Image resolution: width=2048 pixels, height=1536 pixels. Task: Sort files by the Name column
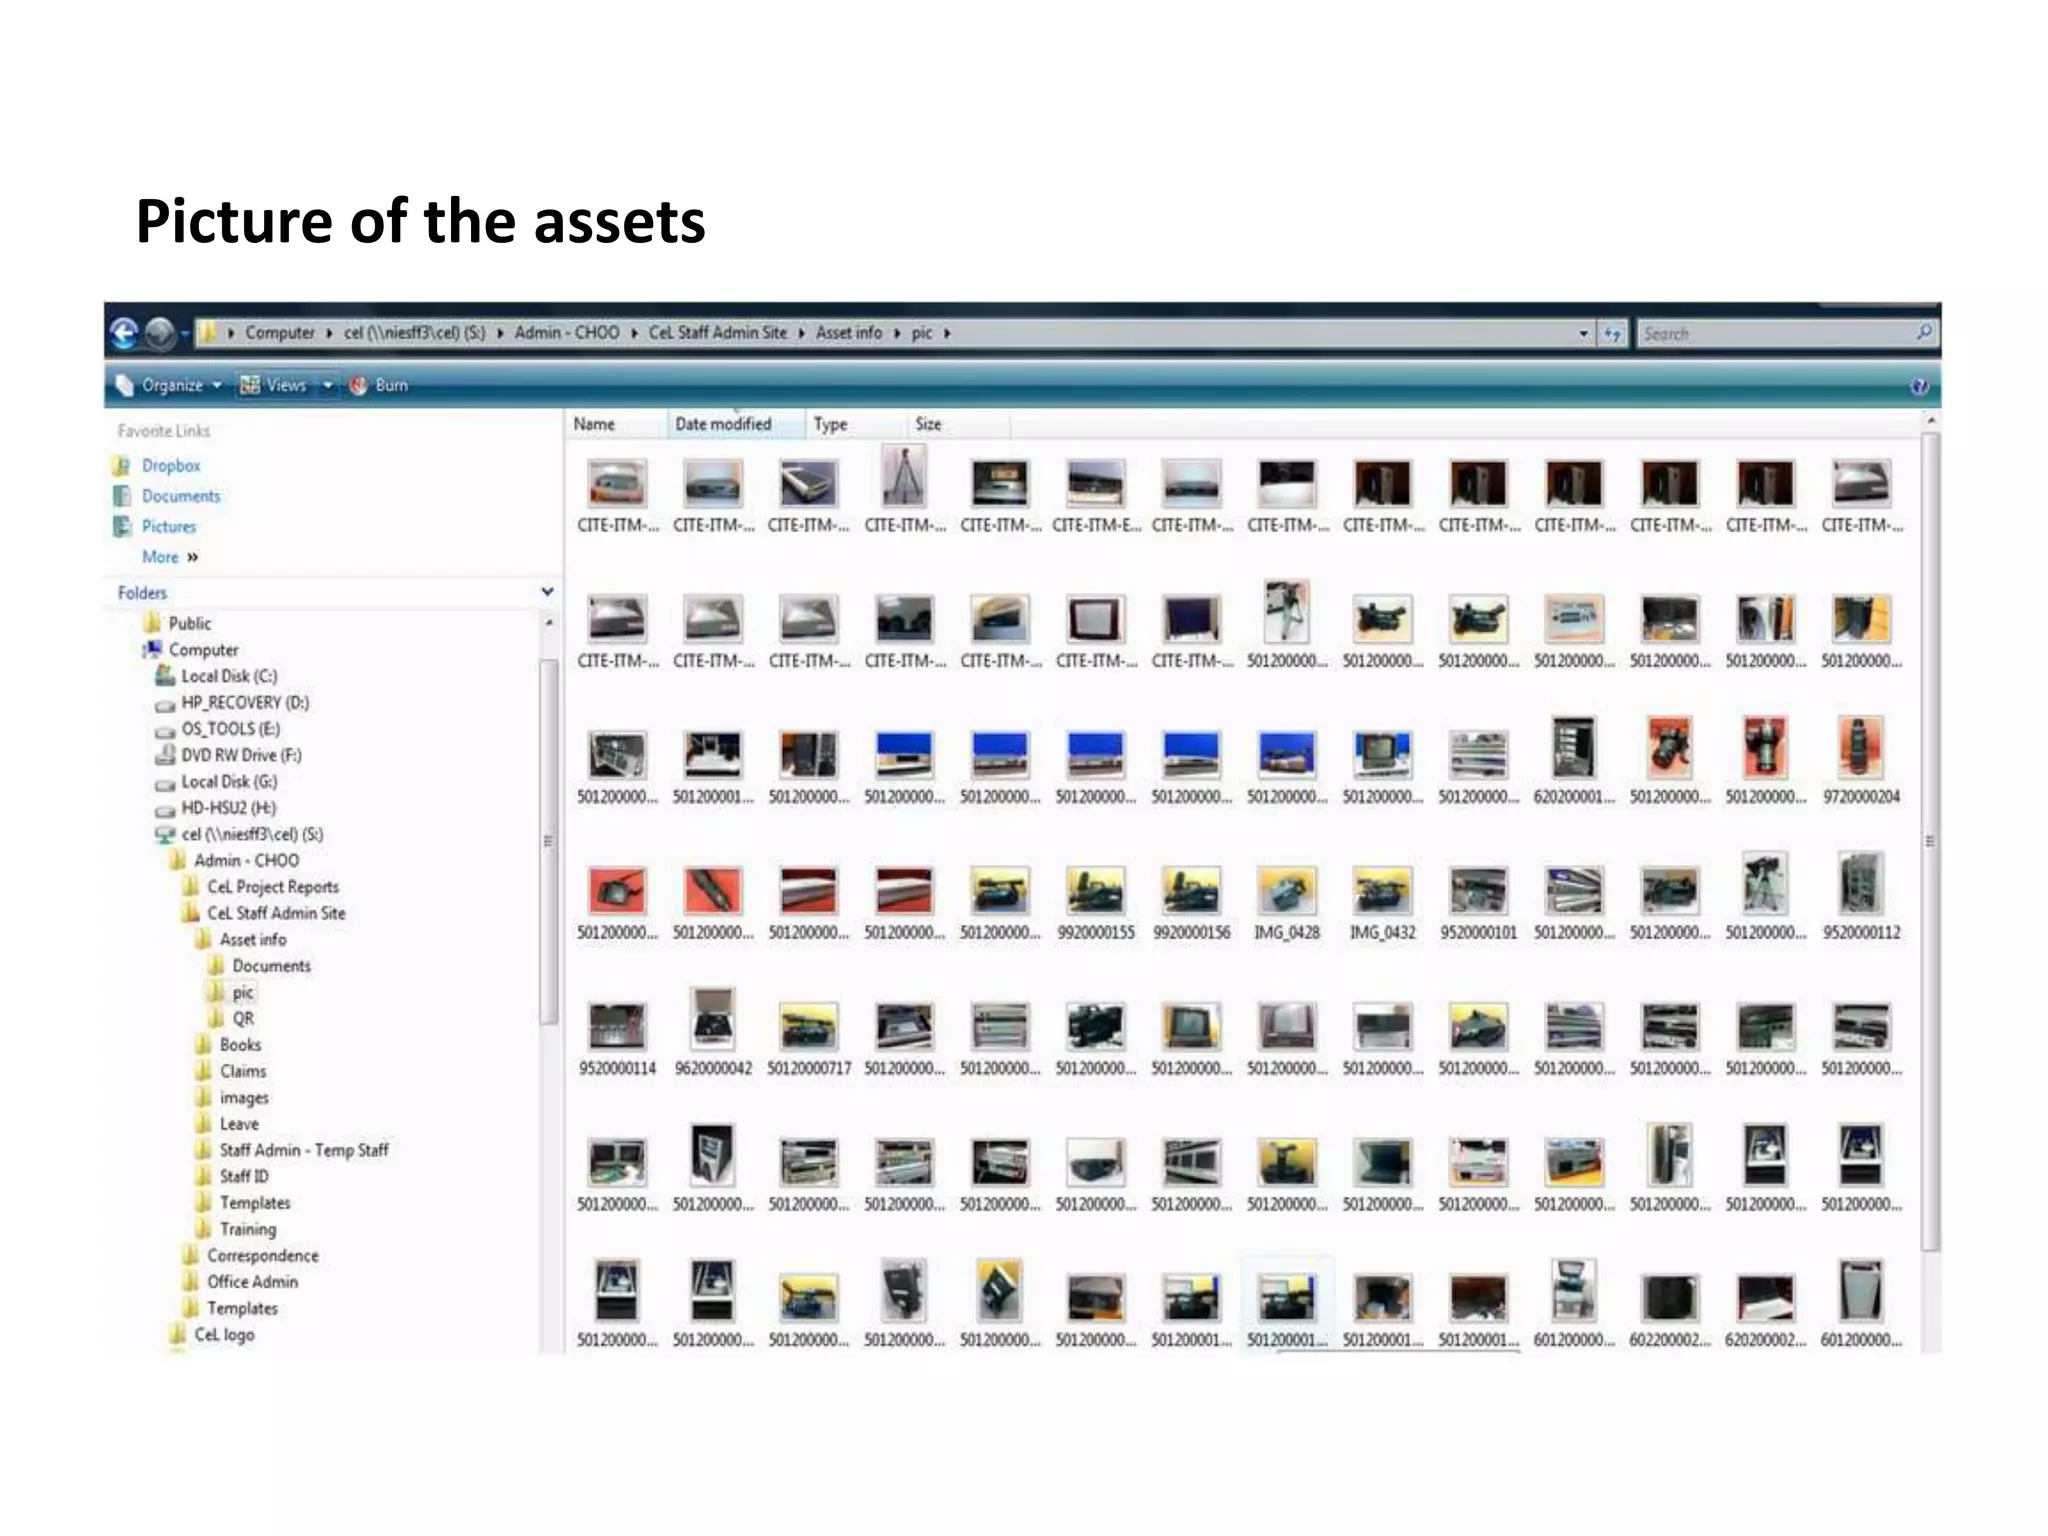(x=594, y=424)
